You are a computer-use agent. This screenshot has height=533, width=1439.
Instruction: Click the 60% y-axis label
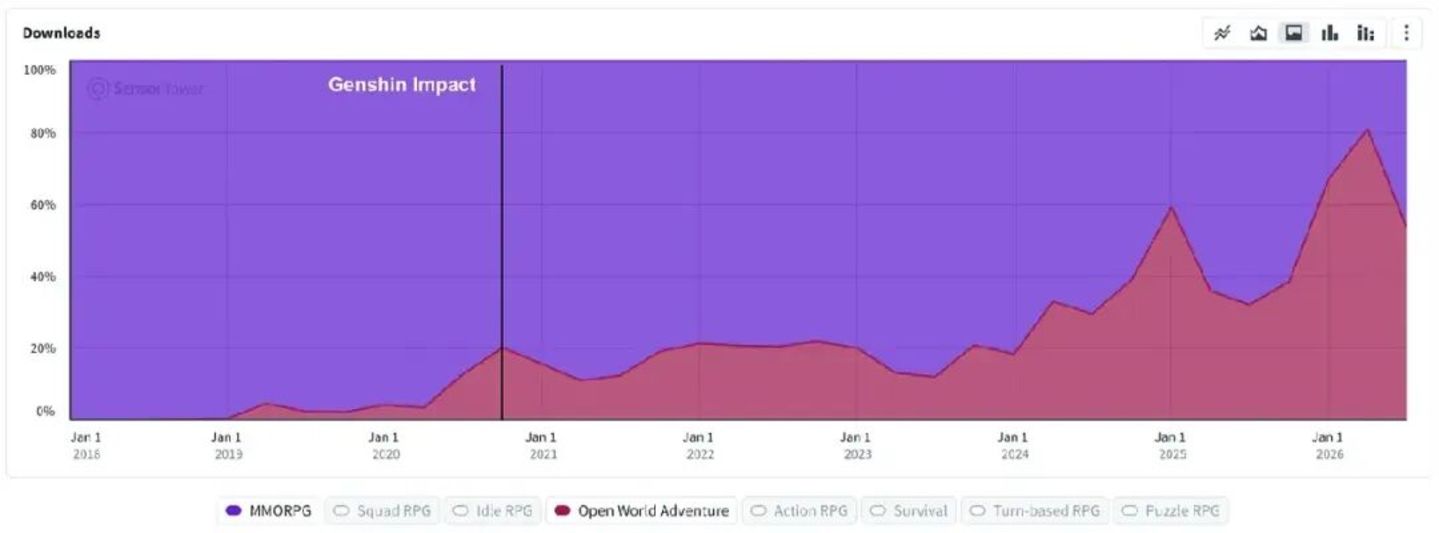pos(41,205)
